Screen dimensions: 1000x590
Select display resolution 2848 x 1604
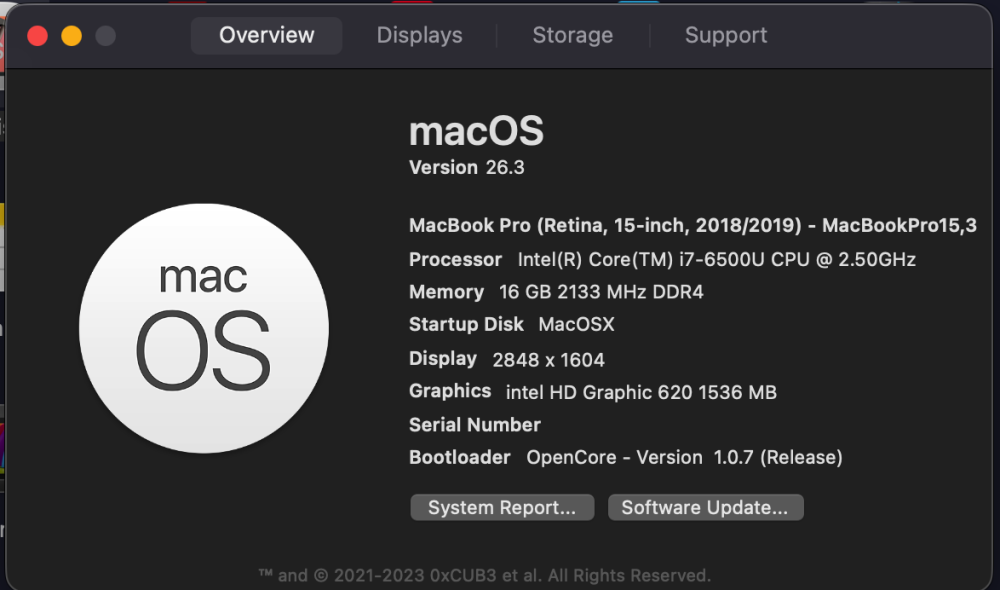click(548, 360)
